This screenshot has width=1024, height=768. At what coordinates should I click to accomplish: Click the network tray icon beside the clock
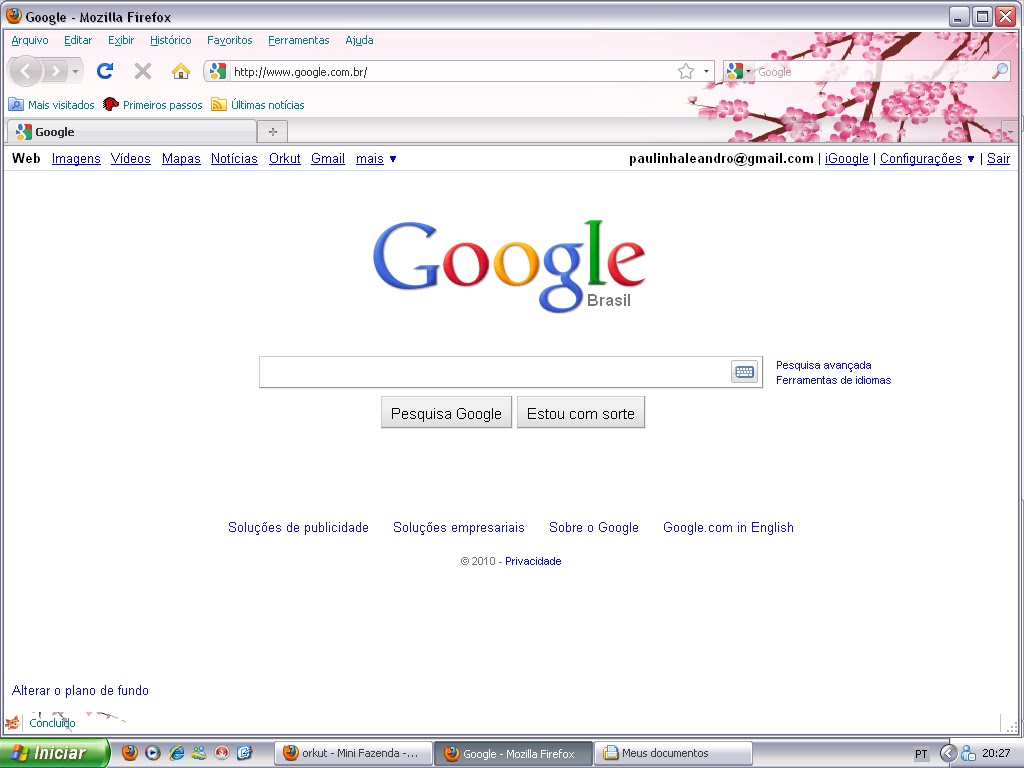968,753
